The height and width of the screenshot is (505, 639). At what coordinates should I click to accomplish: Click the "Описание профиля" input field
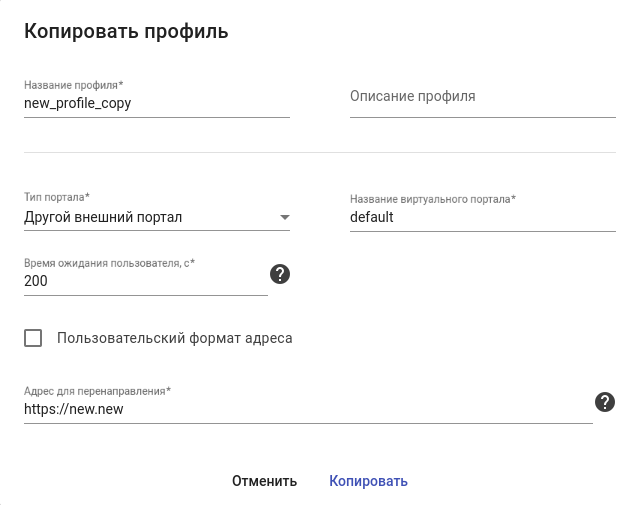click(482, 97)
